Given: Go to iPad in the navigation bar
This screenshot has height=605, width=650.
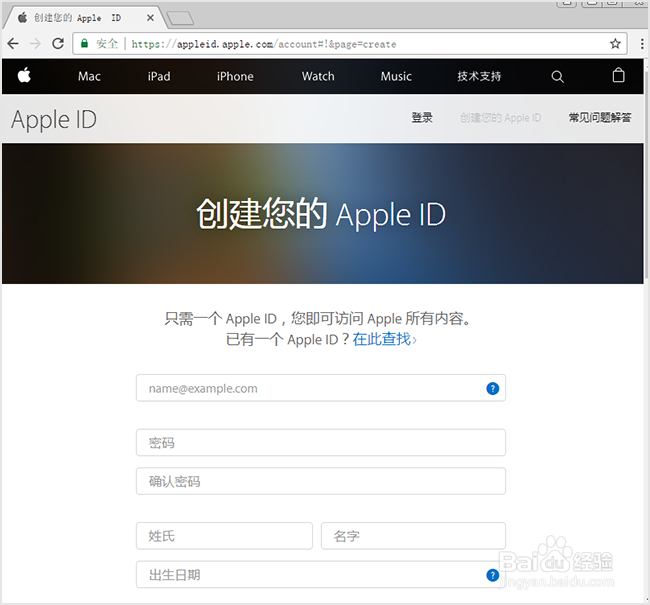Looking at the screenshot, I should 159,76.
